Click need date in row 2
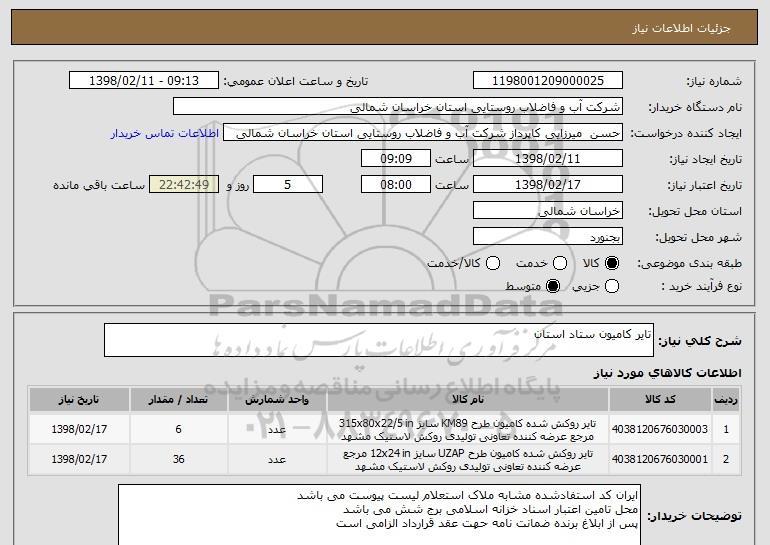The image size is (770, 545). 79,460
